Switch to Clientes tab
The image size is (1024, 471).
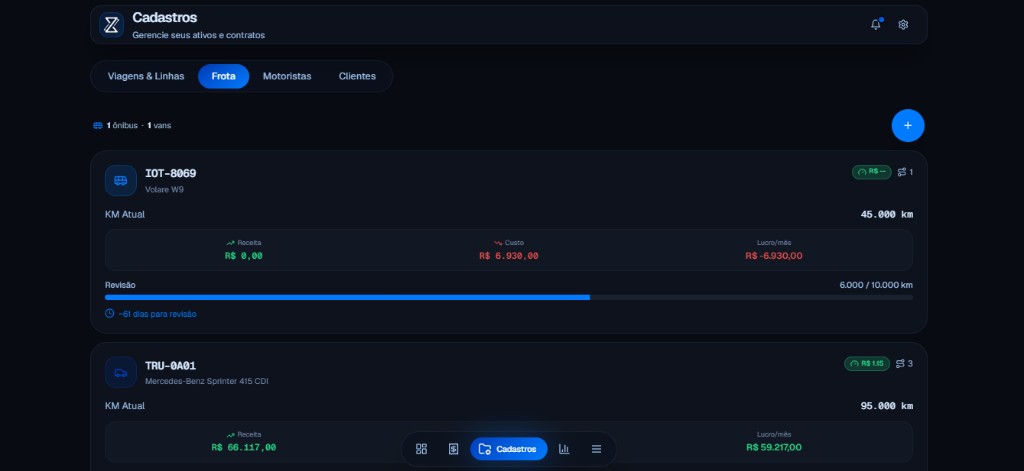point(357,76)
